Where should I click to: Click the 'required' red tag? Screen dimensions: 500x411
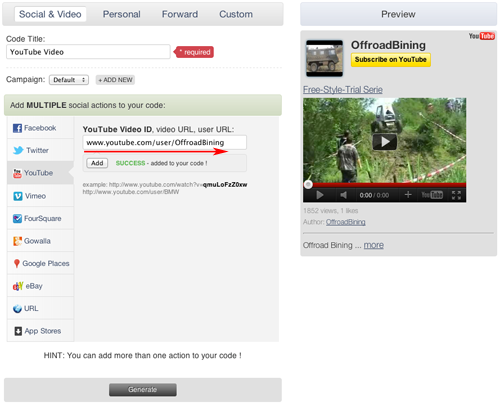coord(195,52)
